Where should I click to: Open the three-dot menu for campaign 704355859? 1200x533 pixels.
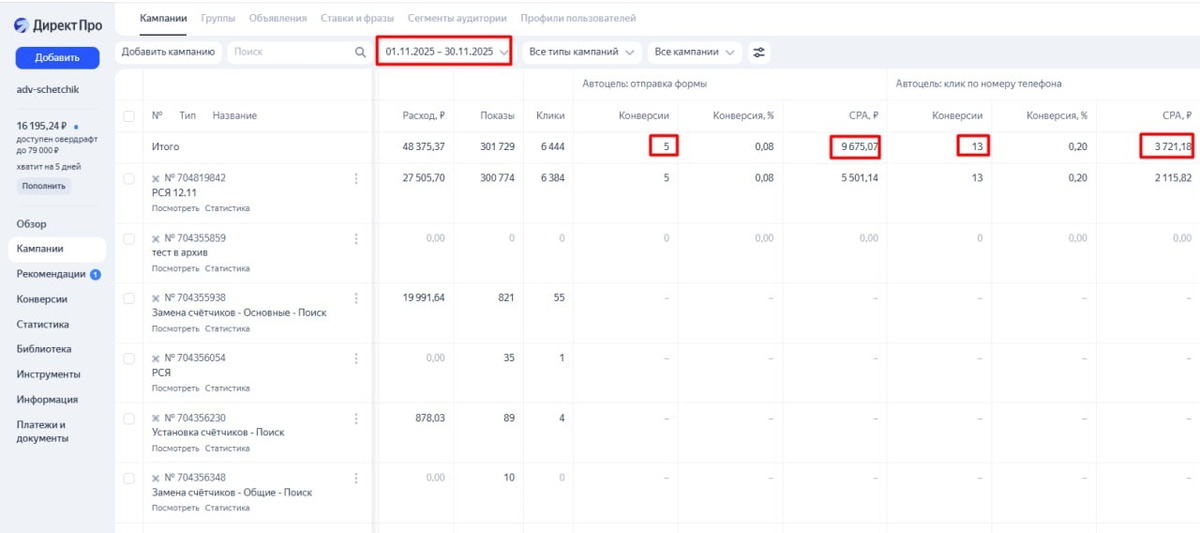(356, 239)
